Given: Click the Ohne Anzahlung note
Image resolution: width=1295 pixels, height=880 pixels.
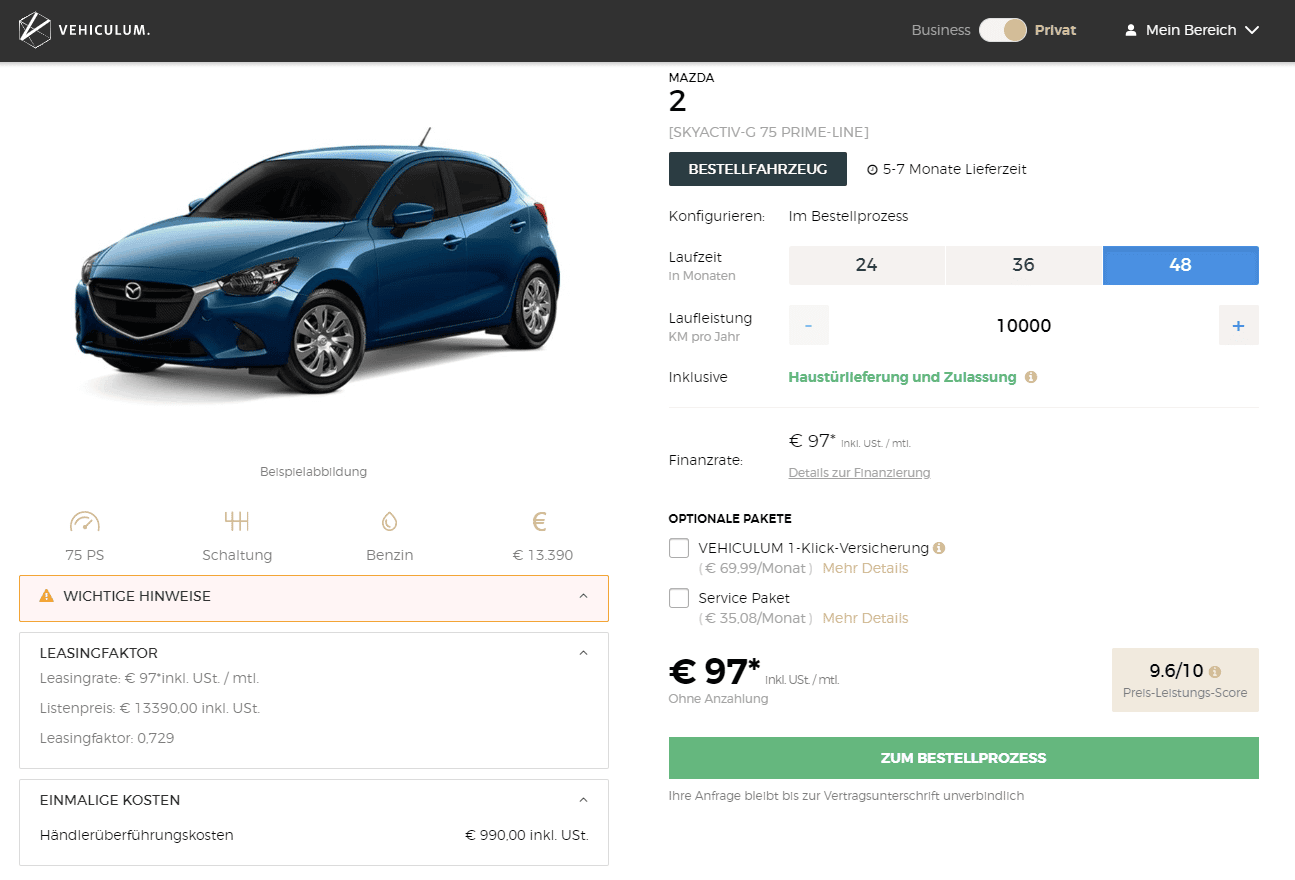Looking at the screenshot, I should tap(718, 699).
